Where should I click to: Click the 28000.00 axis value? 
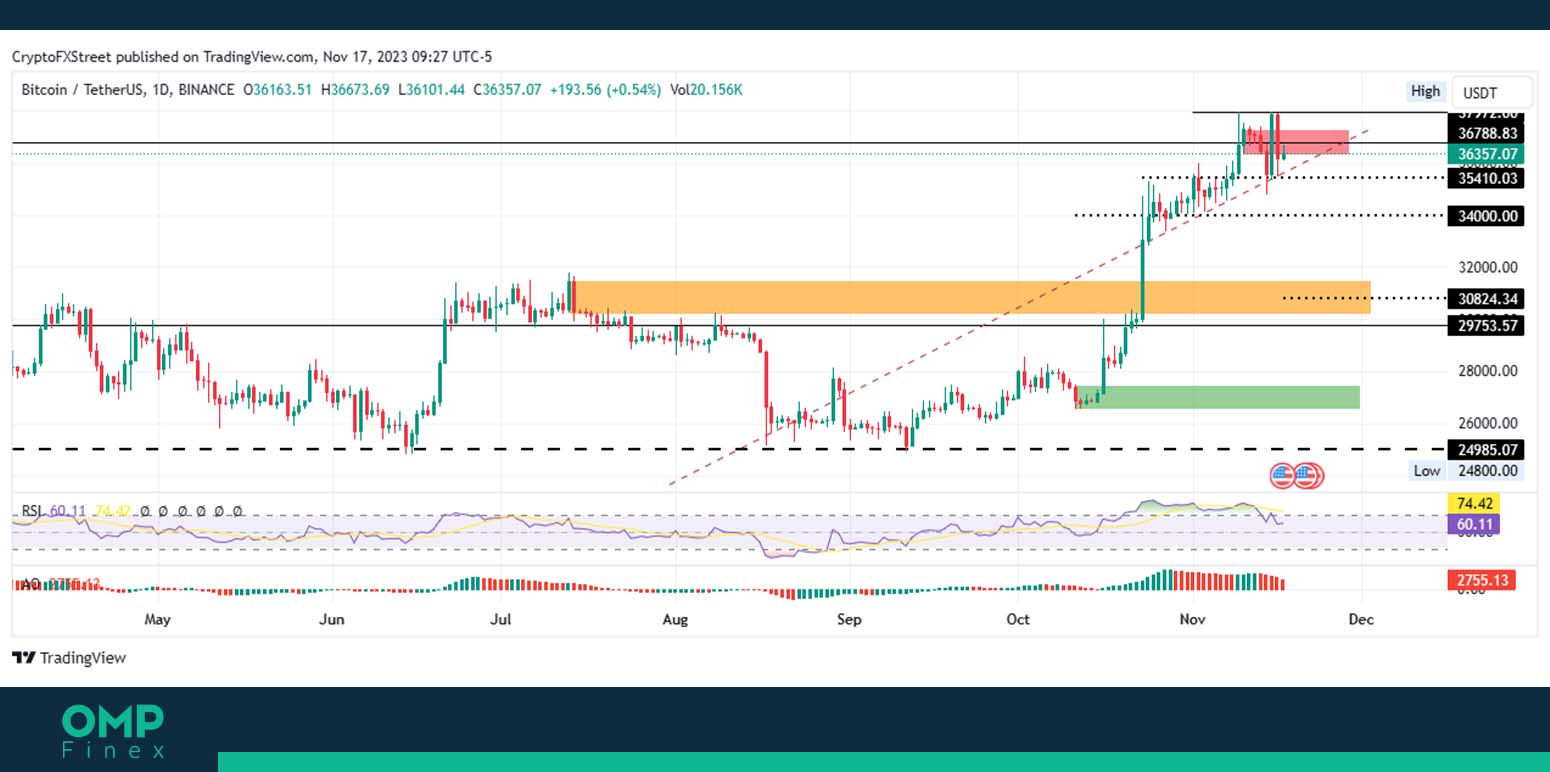[x=1488, y=371]
